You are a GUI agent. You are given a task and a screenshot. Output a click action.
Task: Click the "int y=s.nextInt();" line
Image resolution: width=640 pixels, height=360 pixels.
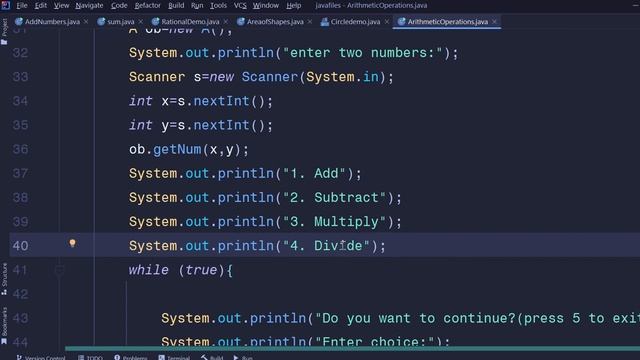coord(201,125)
